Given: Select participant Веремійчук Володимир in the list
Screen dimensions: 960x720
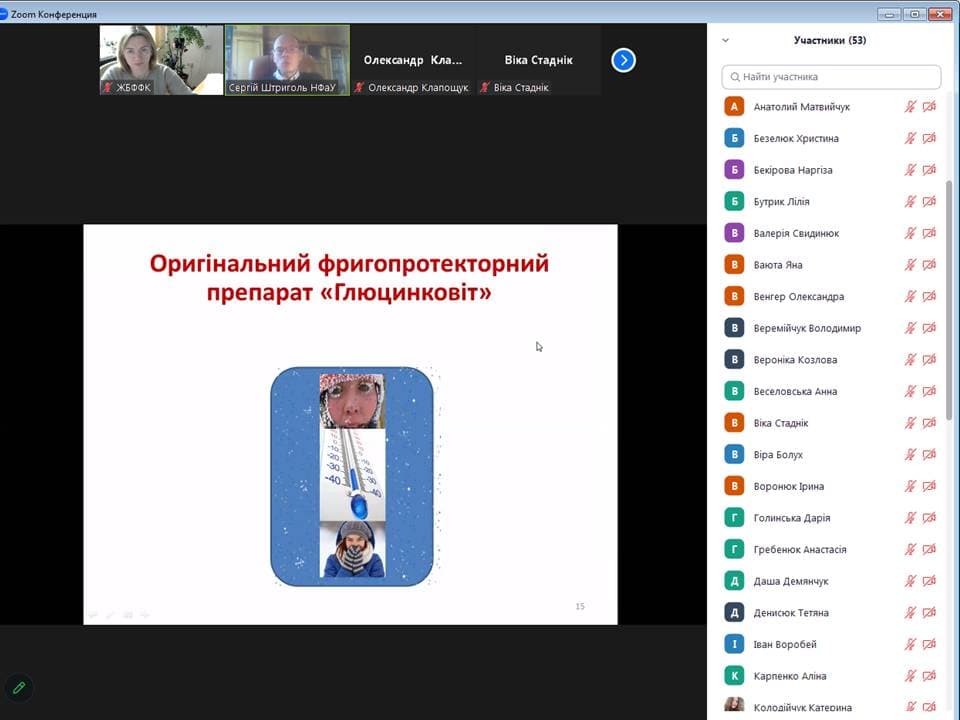Looking at the screenshot, I should tap(830, 328).
